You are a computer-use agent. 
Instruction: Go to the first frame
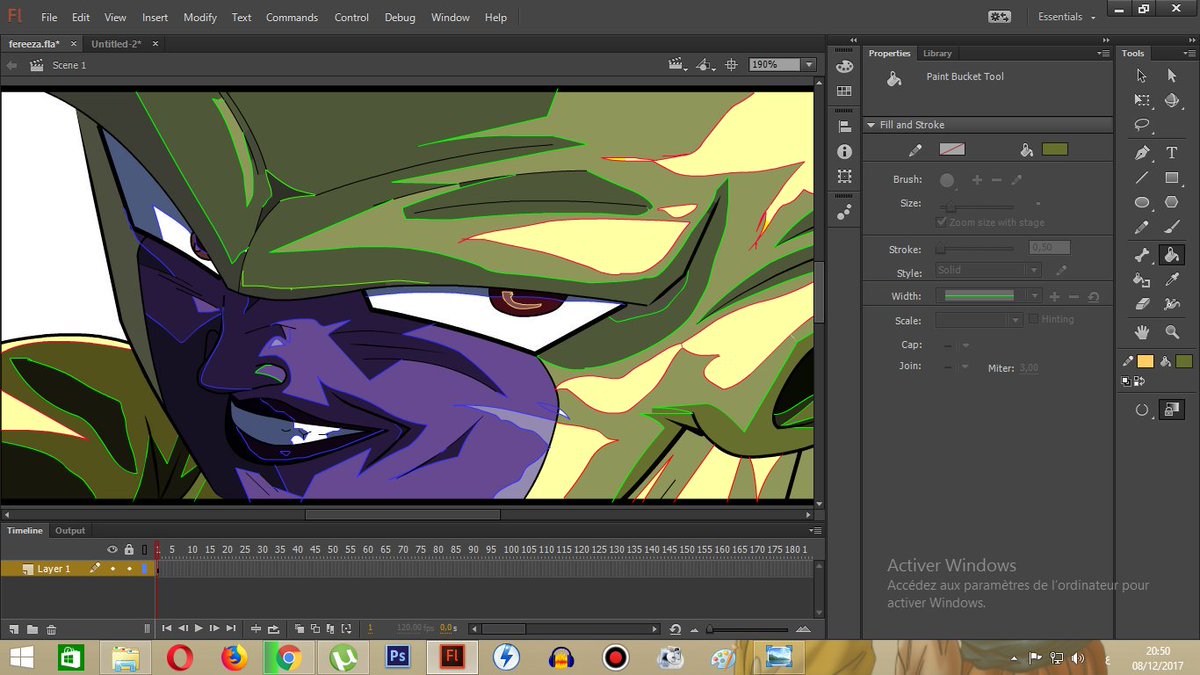pyautogui.click(x=167, y=629)
